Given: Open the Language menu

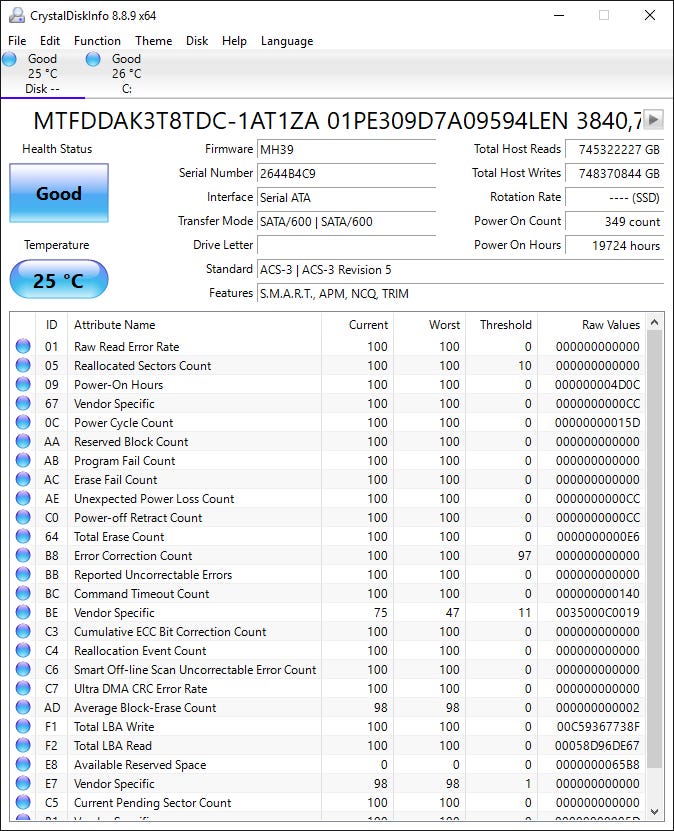Looking at the screenshot, I should (x=287, y=41).
